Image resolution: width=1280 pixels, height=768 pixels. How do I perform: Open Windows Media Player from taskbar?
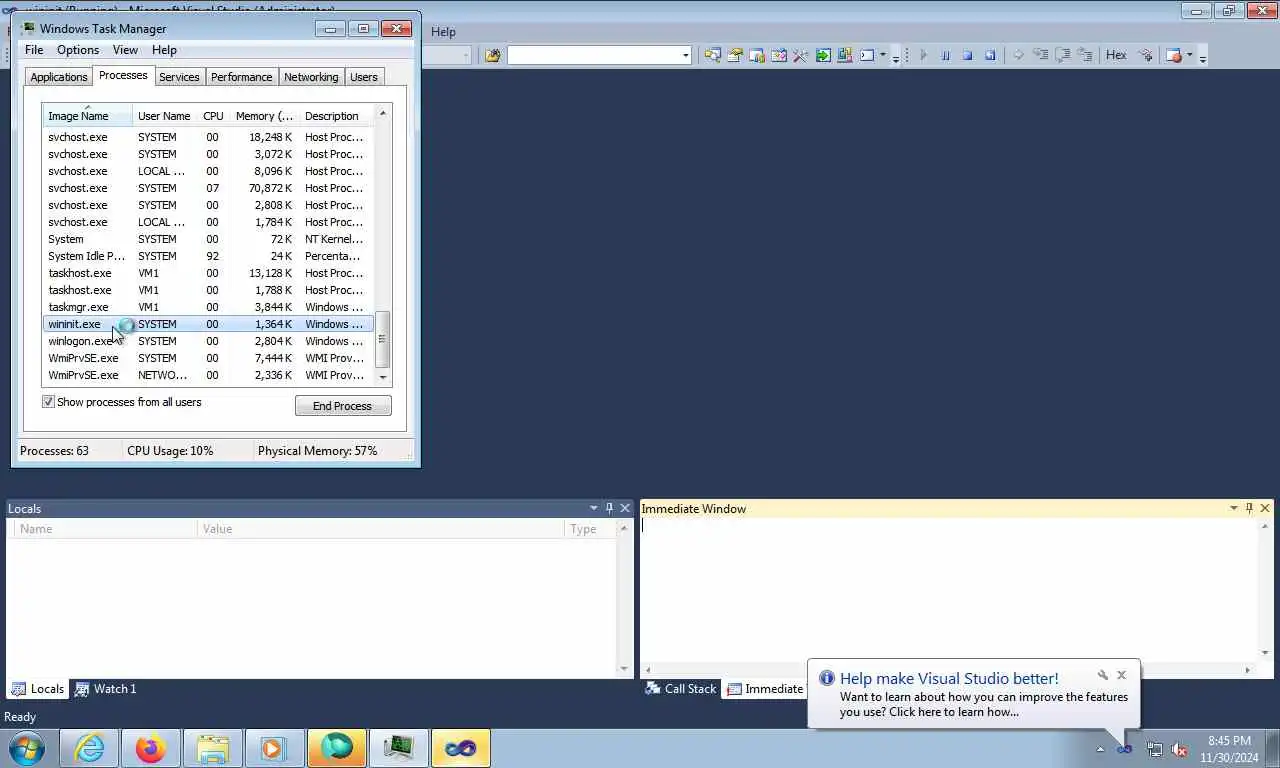click(275, 748)
